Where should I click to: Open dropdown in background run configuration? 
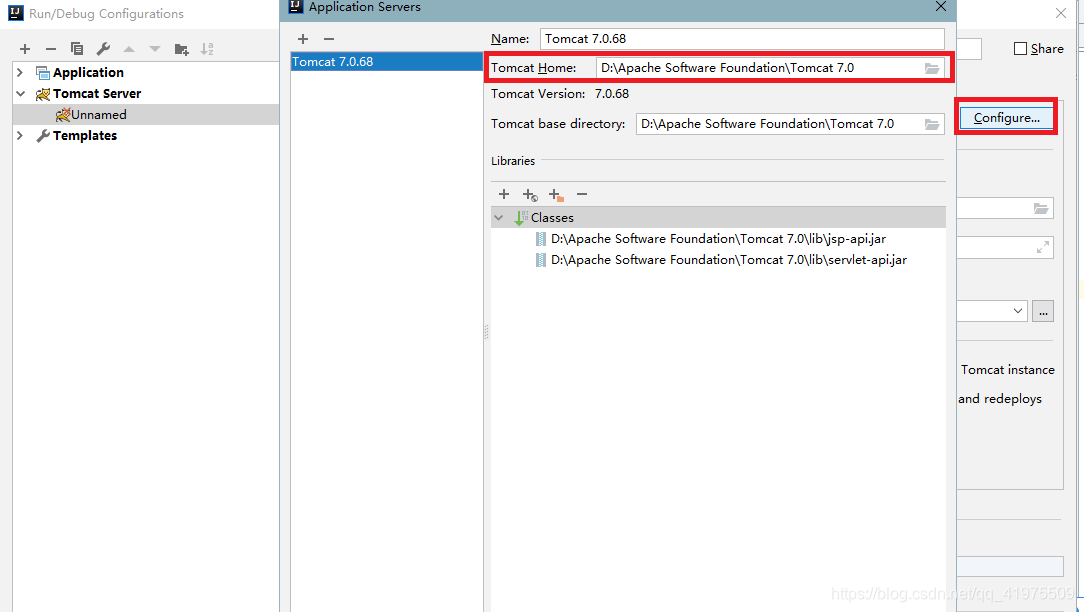pyautogui.click(x=1018, y=311)
